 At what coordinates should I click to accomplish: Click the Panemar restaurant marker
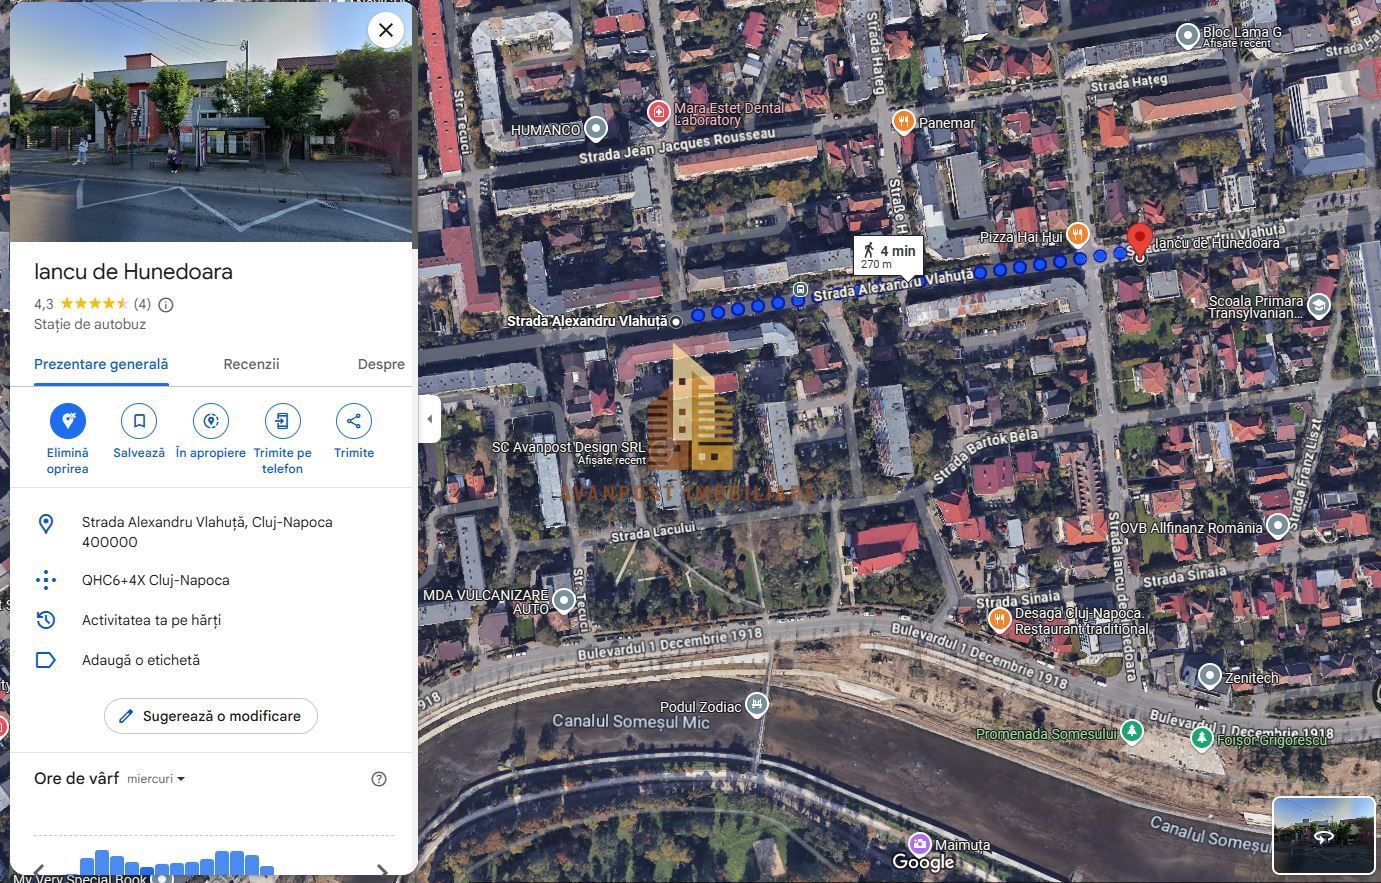[903, 122]
